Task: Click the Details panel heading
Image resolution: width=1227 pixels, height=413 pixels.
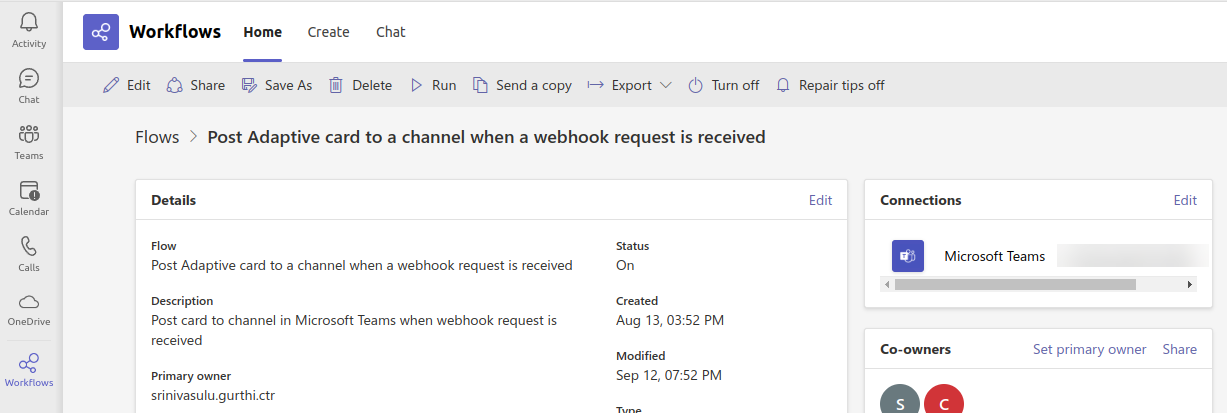Action: (173, 200)
